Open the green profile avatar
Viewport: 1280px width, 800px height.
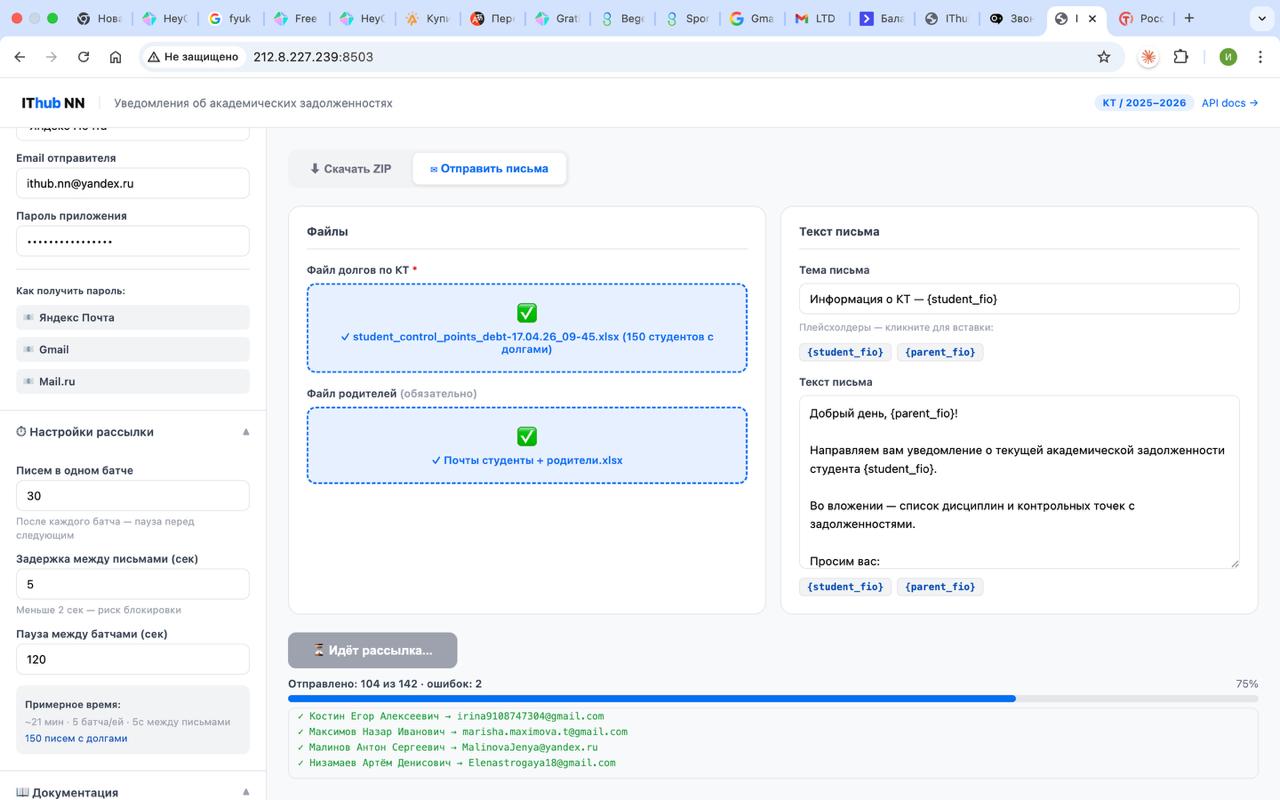(x=1228, y=57)
